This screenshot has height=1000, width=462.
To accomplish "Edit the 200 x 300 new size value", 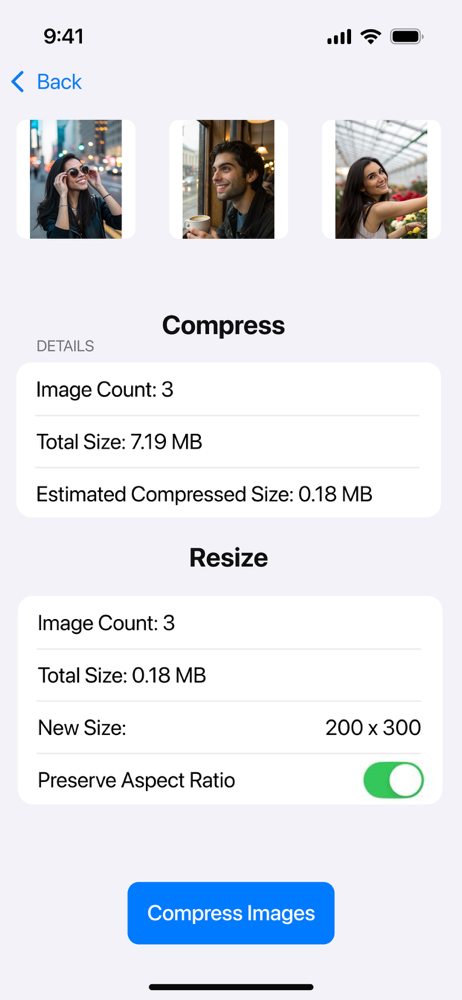I will click(x=373, y=728).
